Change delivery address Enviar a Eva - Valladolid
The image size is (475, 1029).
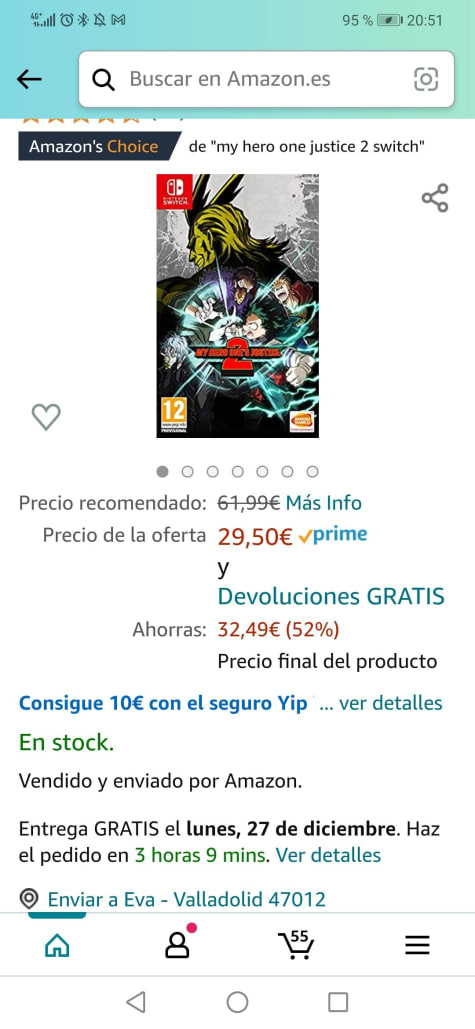[173, 898]
